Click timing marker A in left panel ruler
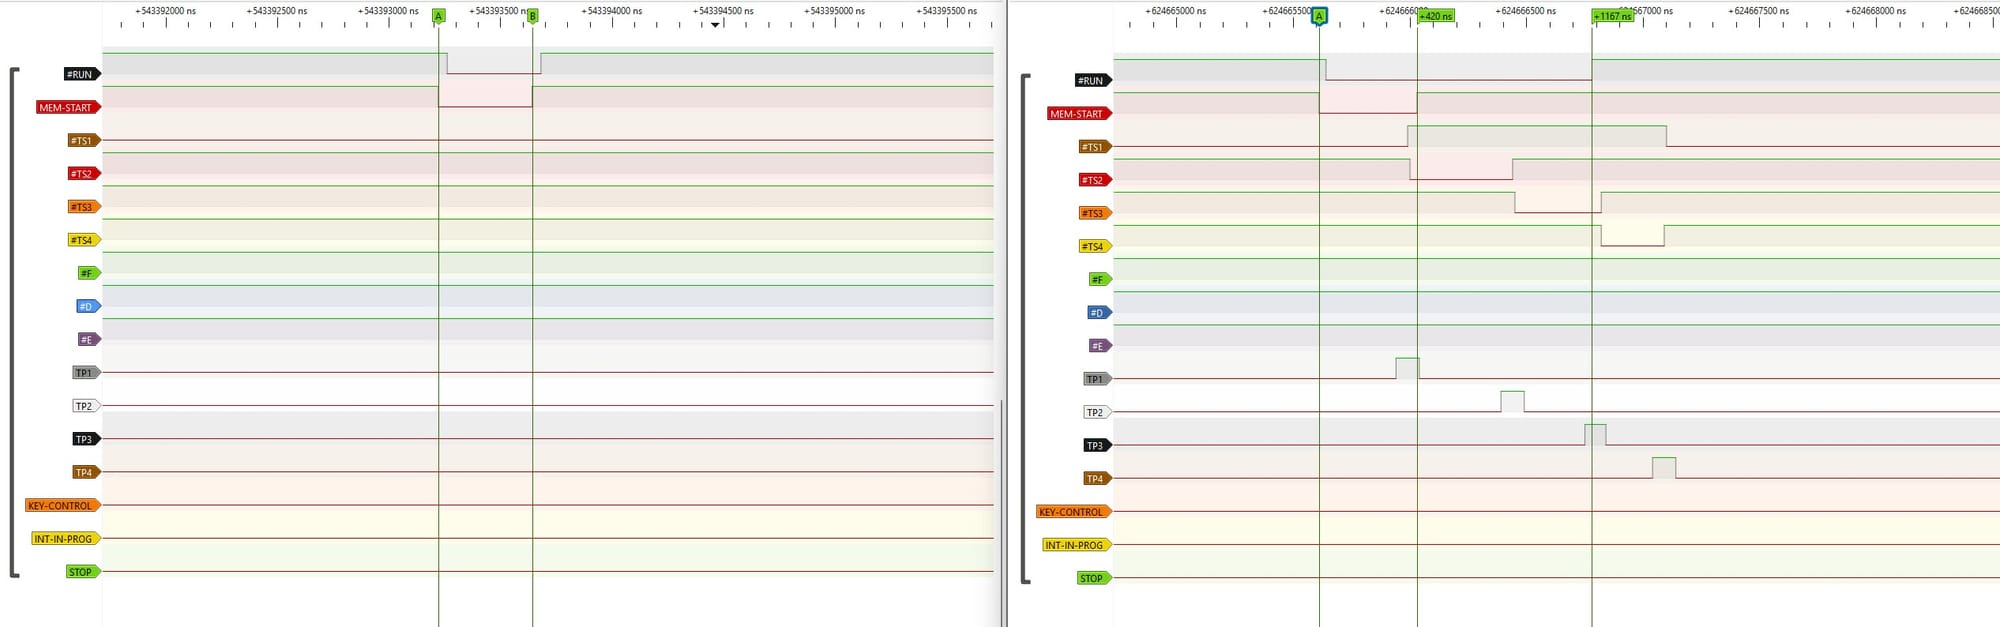This screenshot has width=2000, height=627. (438, 16)
